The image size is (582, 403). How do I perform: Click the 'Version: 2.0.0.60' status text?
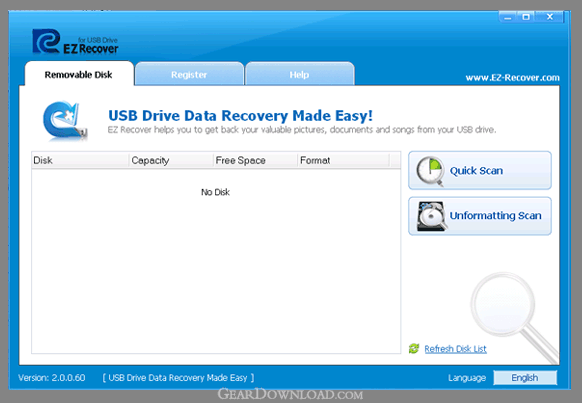(52, 378)
